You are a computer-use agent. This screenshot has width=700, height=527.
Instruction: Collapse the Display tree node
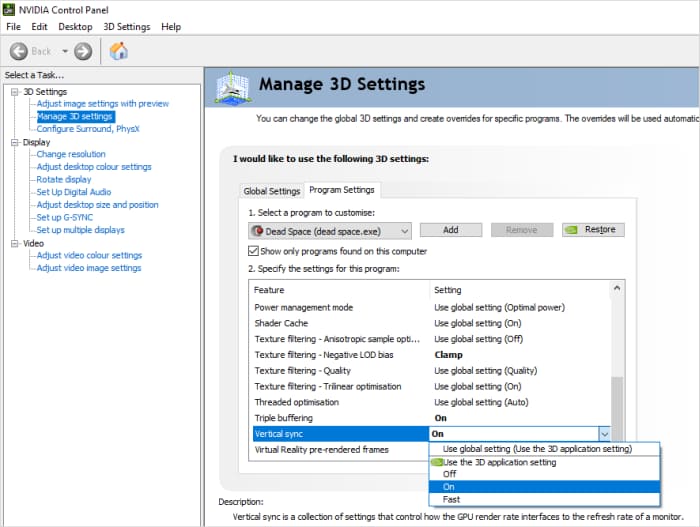(15, 142)
